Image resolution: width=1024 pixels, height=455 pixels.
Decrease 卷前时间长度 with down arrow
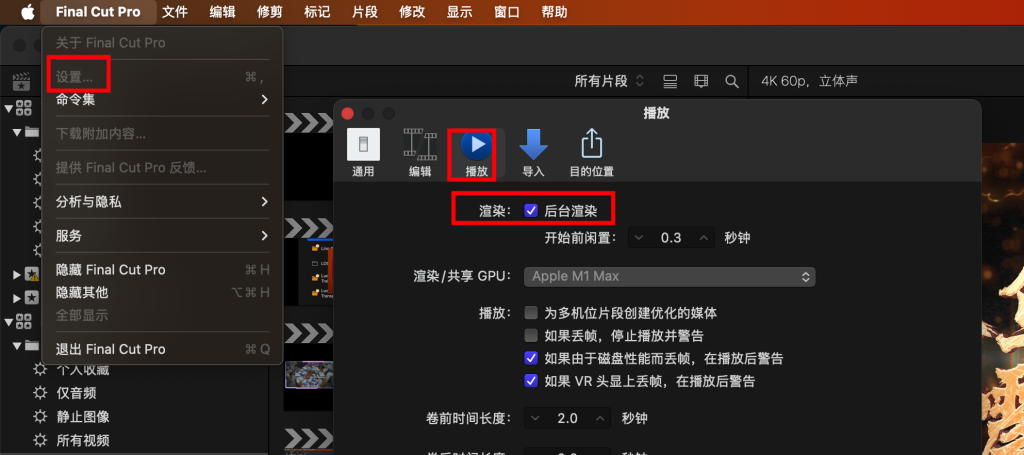(536, 418)
